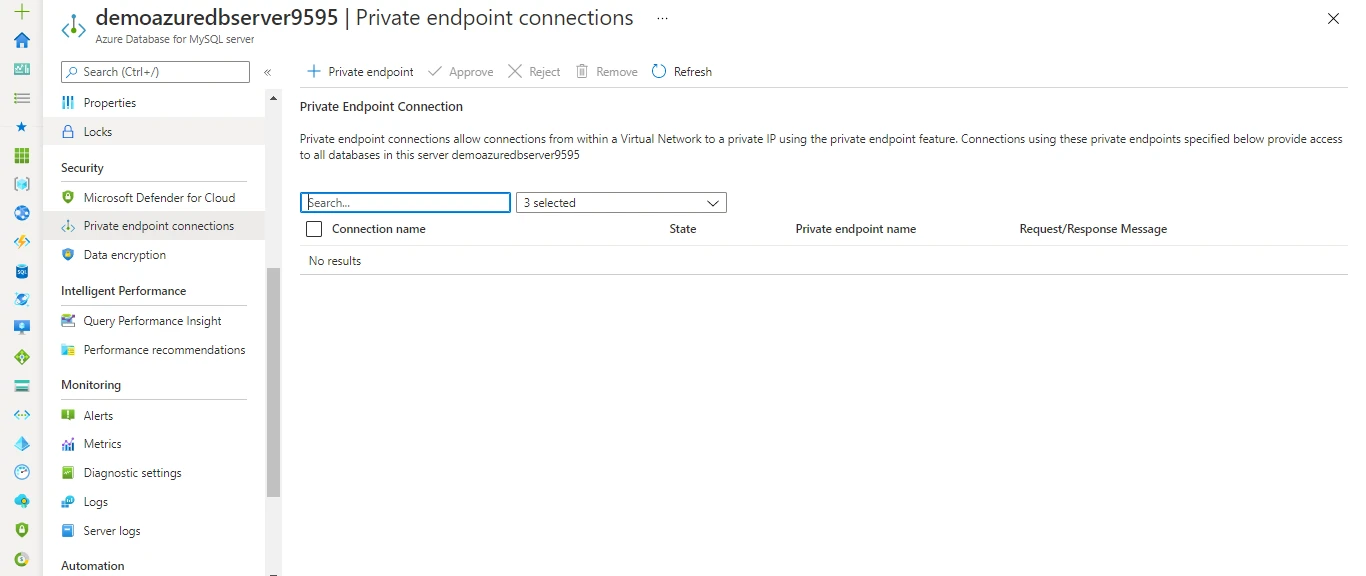Screen dimensions: 1366x576
Task: Open the Metrics blade
Action: coord(101,443)
